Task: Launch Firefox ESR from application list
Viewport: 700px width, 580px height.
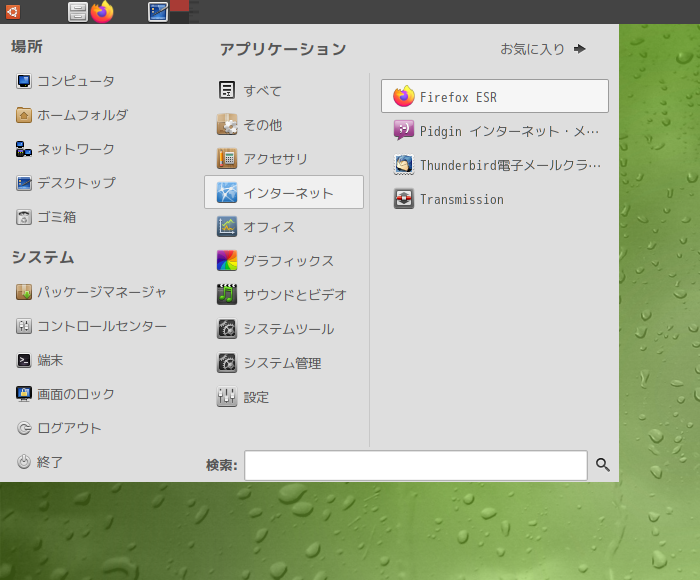Action: pos(495,96)
